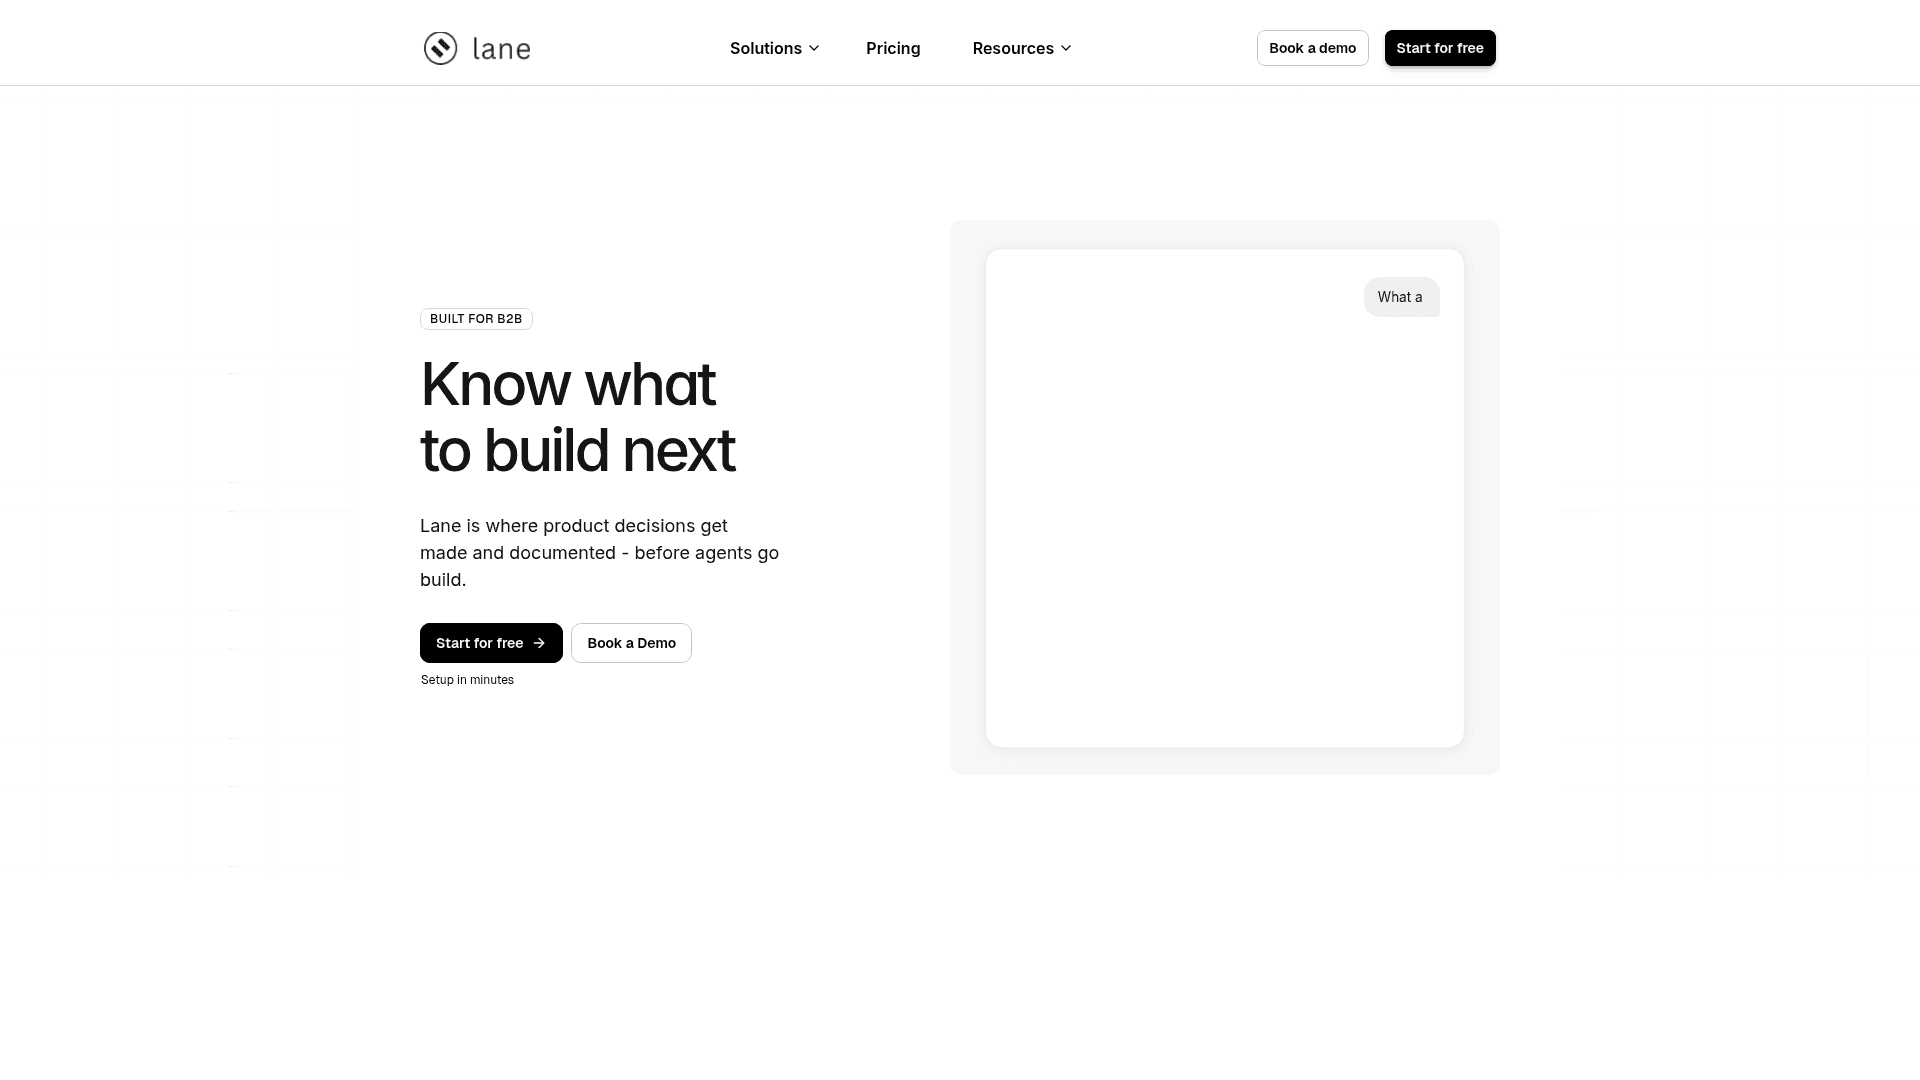Click the outlined "Book a Demo" button
Image resolution: width=1920 pixels, height=1080 pixels.
pos(631,643)
